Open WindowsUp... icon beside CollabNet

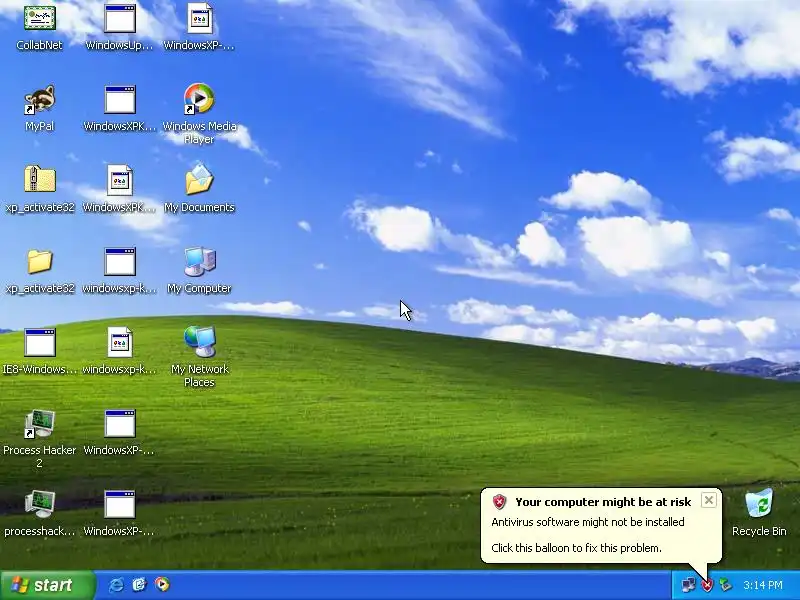120,18
